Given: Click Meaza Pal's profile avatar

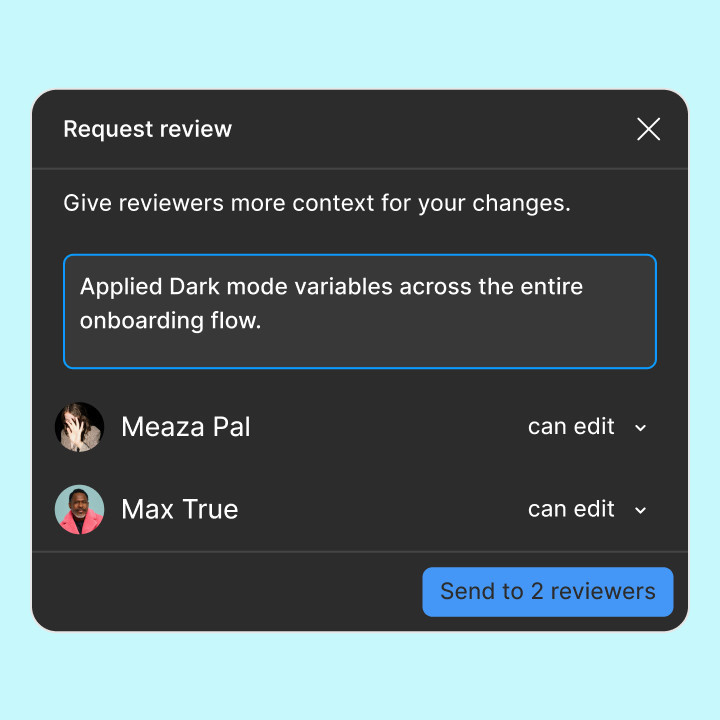Looking at the screenshot, I should (x=79, y=427).
